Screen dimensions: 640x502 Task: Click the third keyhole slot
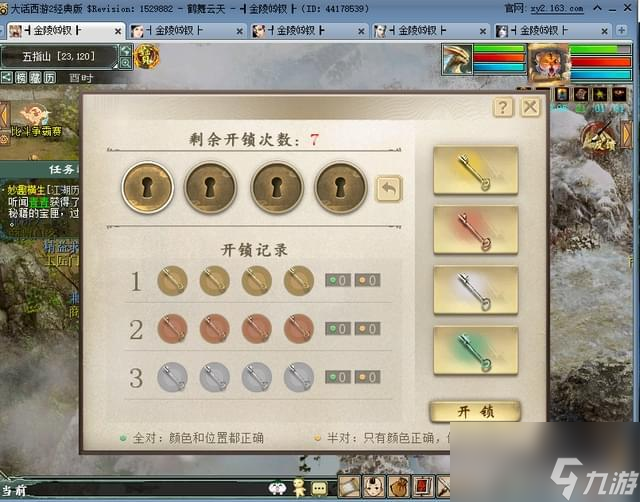(277, 187)
